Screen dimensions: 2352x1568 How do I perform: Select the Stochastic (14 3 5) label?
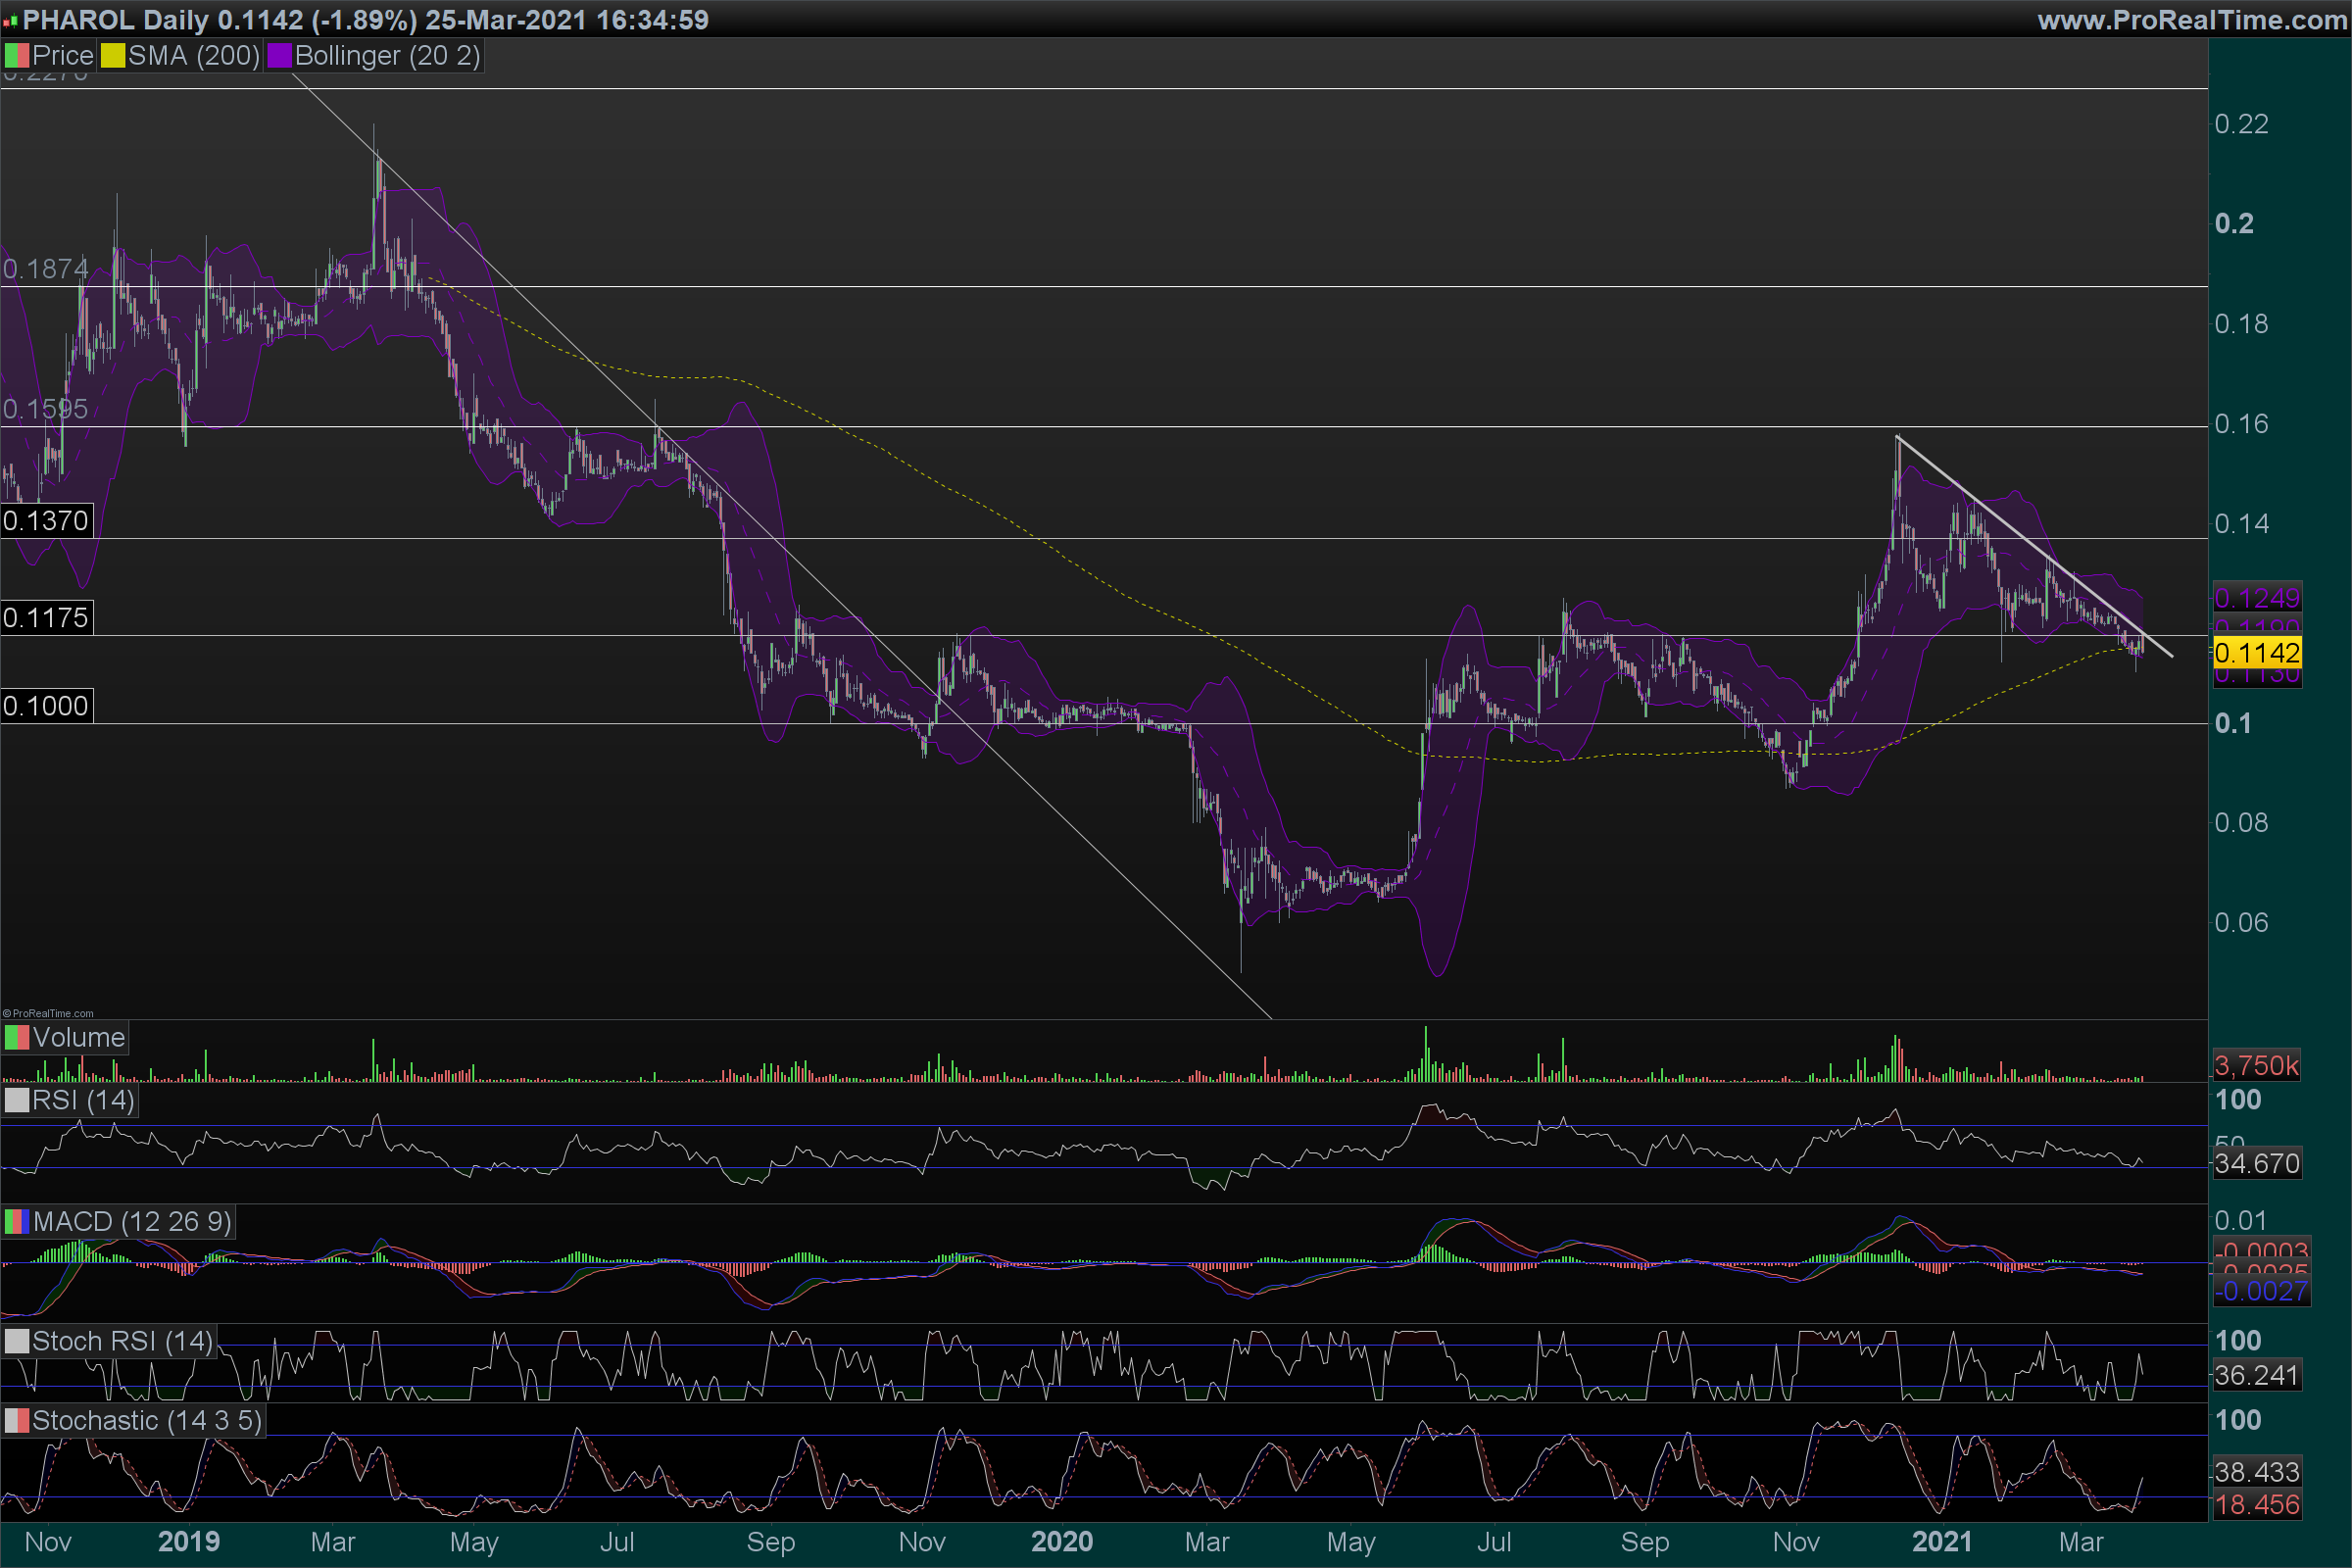[x=146, y=1421]
